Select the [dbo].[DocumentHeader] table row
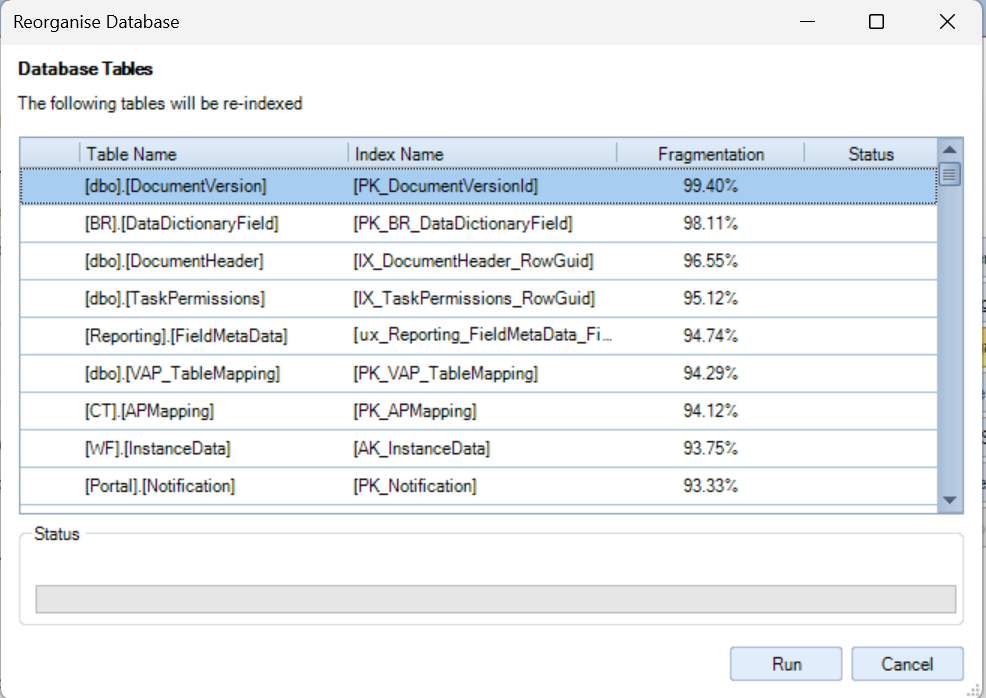The height and width of the screenshot is (698, 986). [174, 261]
